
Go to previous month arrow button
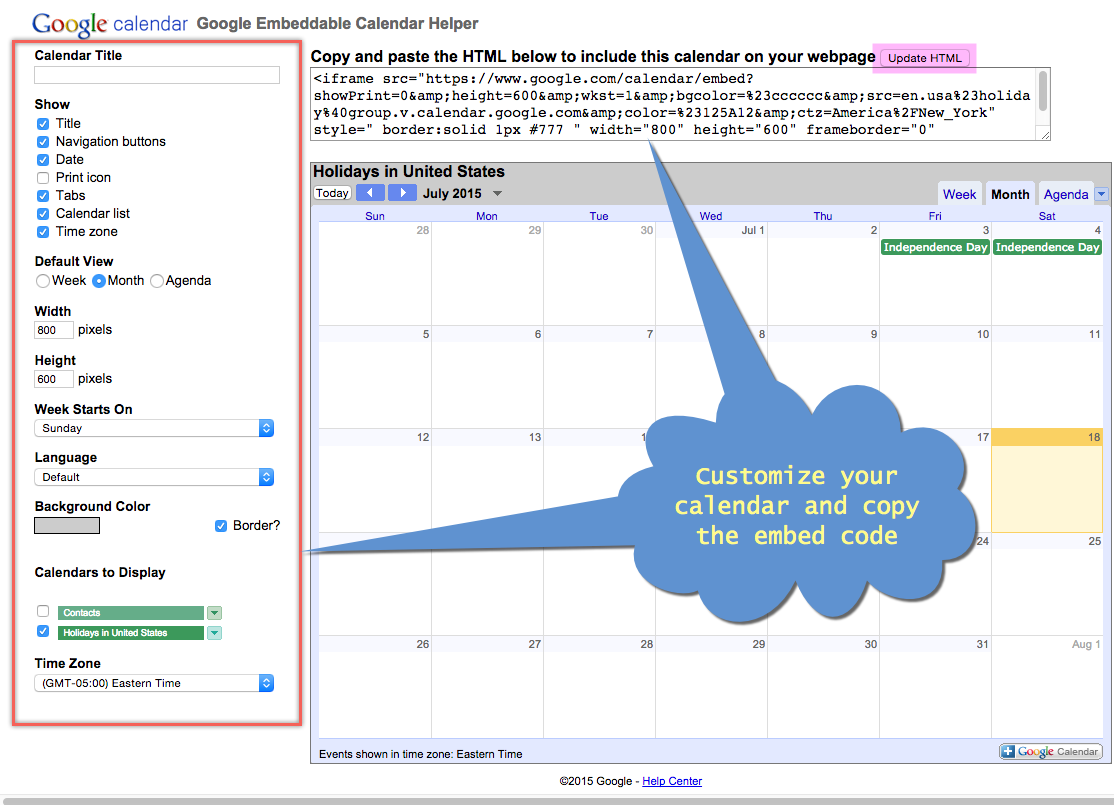[370, 193]
